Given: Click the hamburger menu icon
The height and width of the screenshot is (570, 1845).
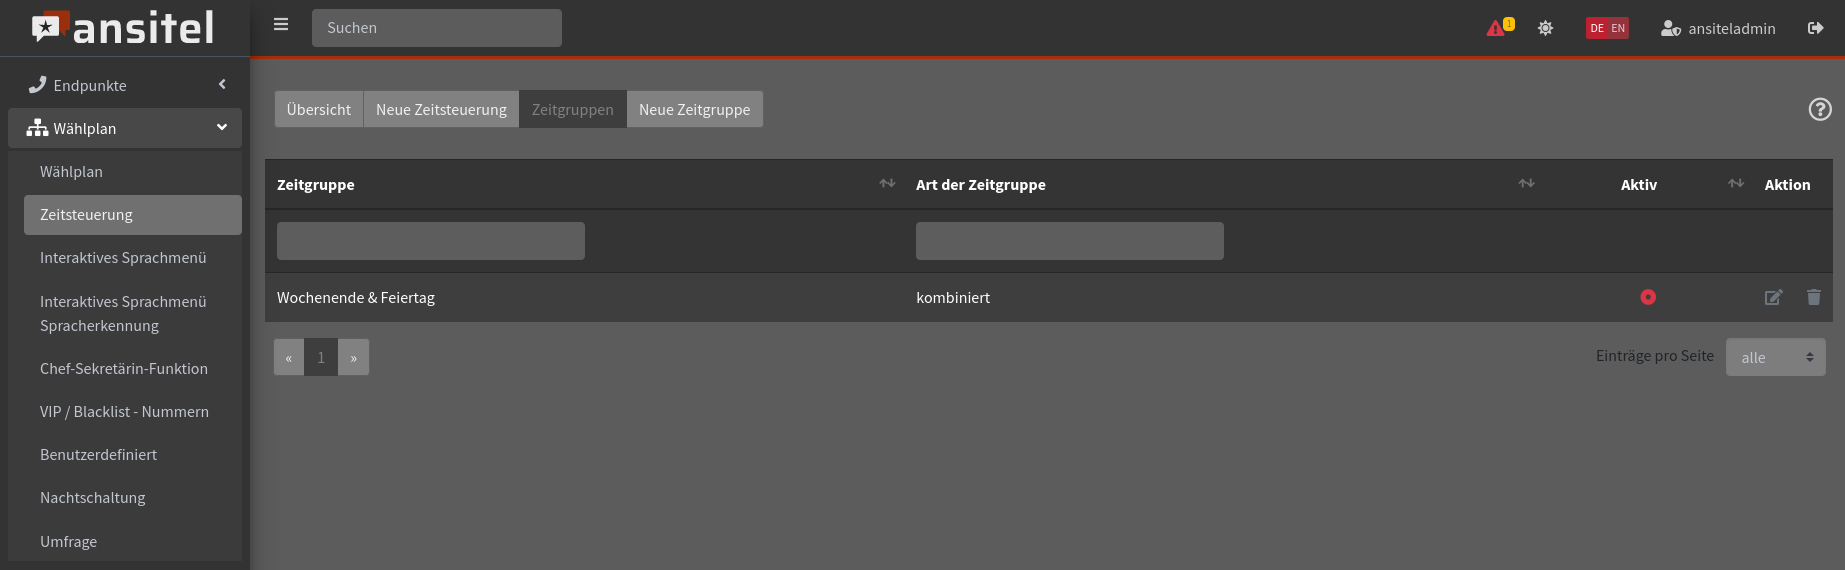Looking at the screenshot, I should pos(281,25).
